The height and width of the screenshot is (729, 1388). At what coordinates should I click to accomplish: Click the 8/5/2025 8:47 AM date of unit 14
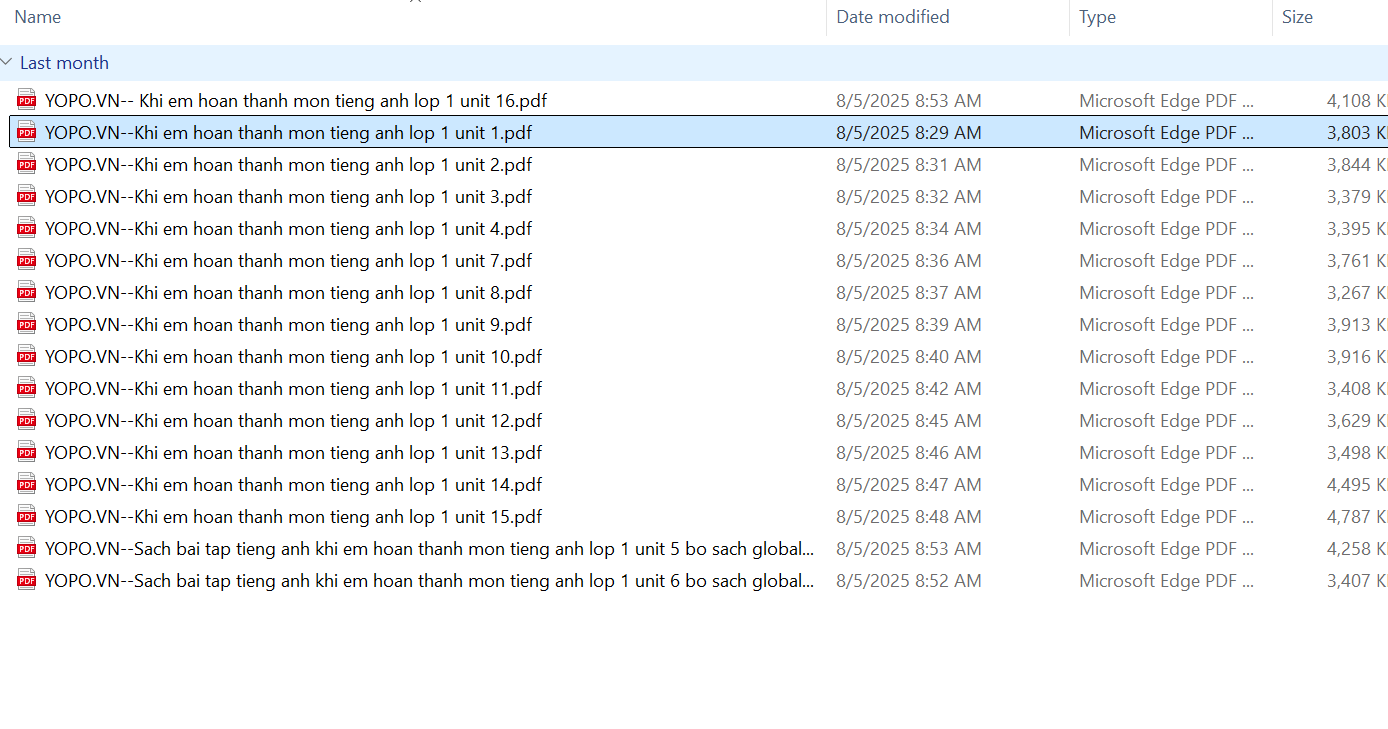pos(908,485)
